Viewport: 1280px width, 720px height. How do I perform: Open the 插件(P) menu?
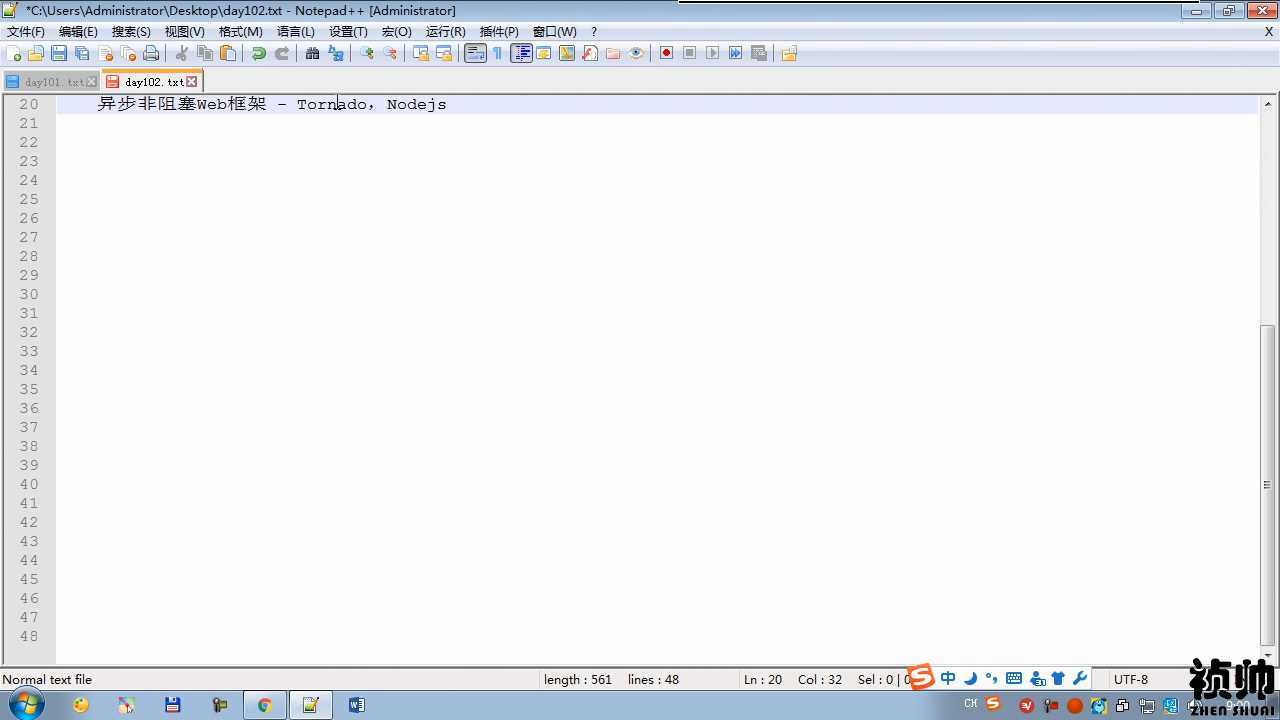(499, 32)
